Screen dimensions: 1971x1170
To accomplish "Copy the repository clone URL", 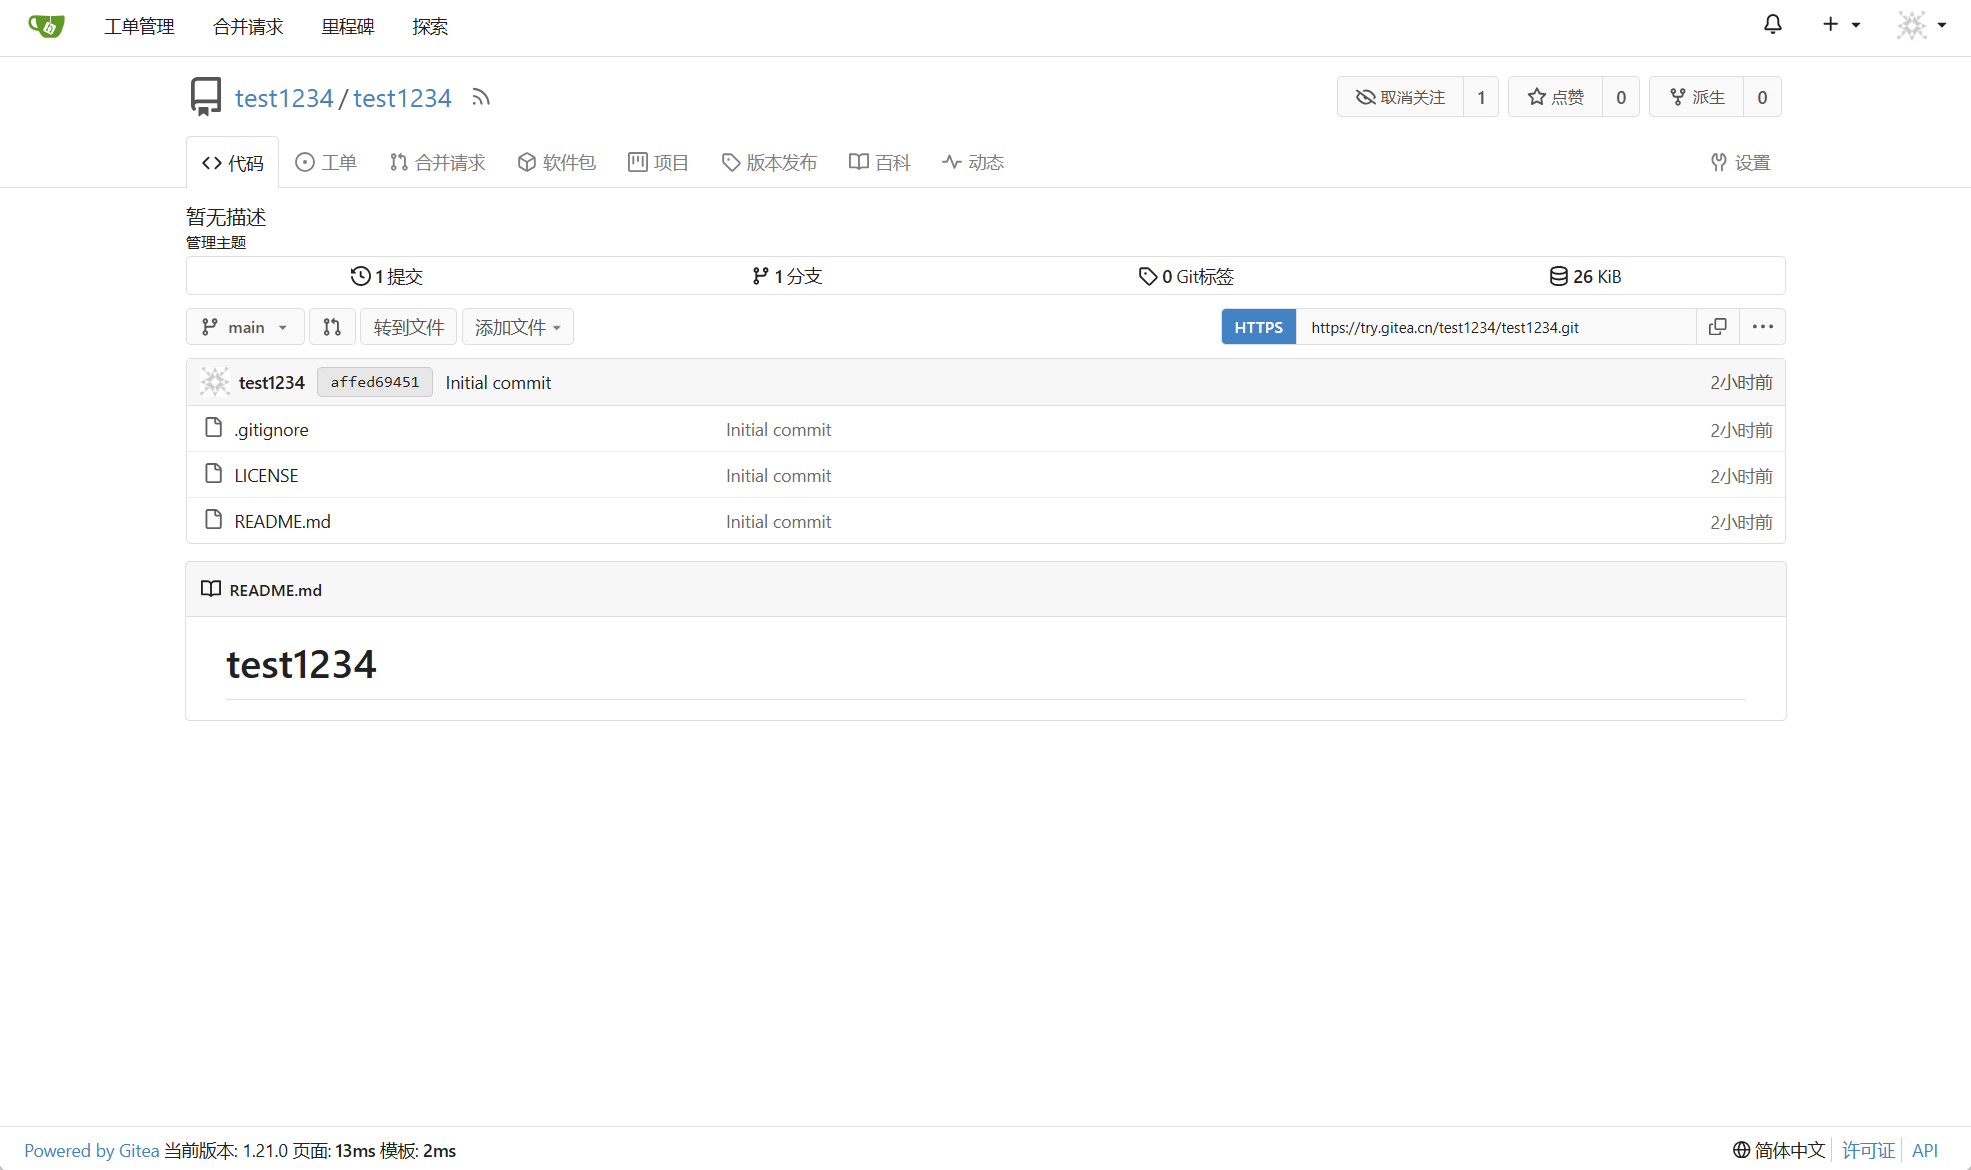I will pyautogui.click(x=1717, y=327).
